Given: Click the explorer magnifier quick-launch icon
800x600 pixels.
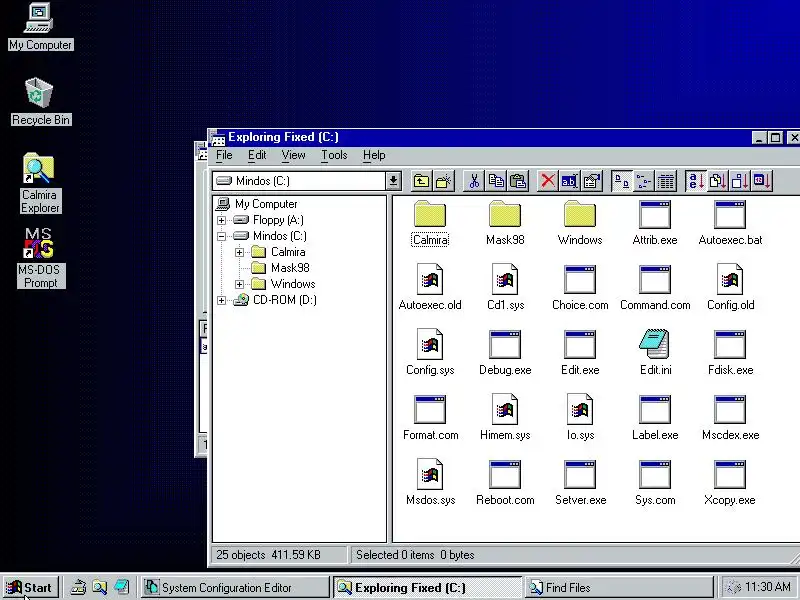Looking at the screenshot, I should click(99, 588).
